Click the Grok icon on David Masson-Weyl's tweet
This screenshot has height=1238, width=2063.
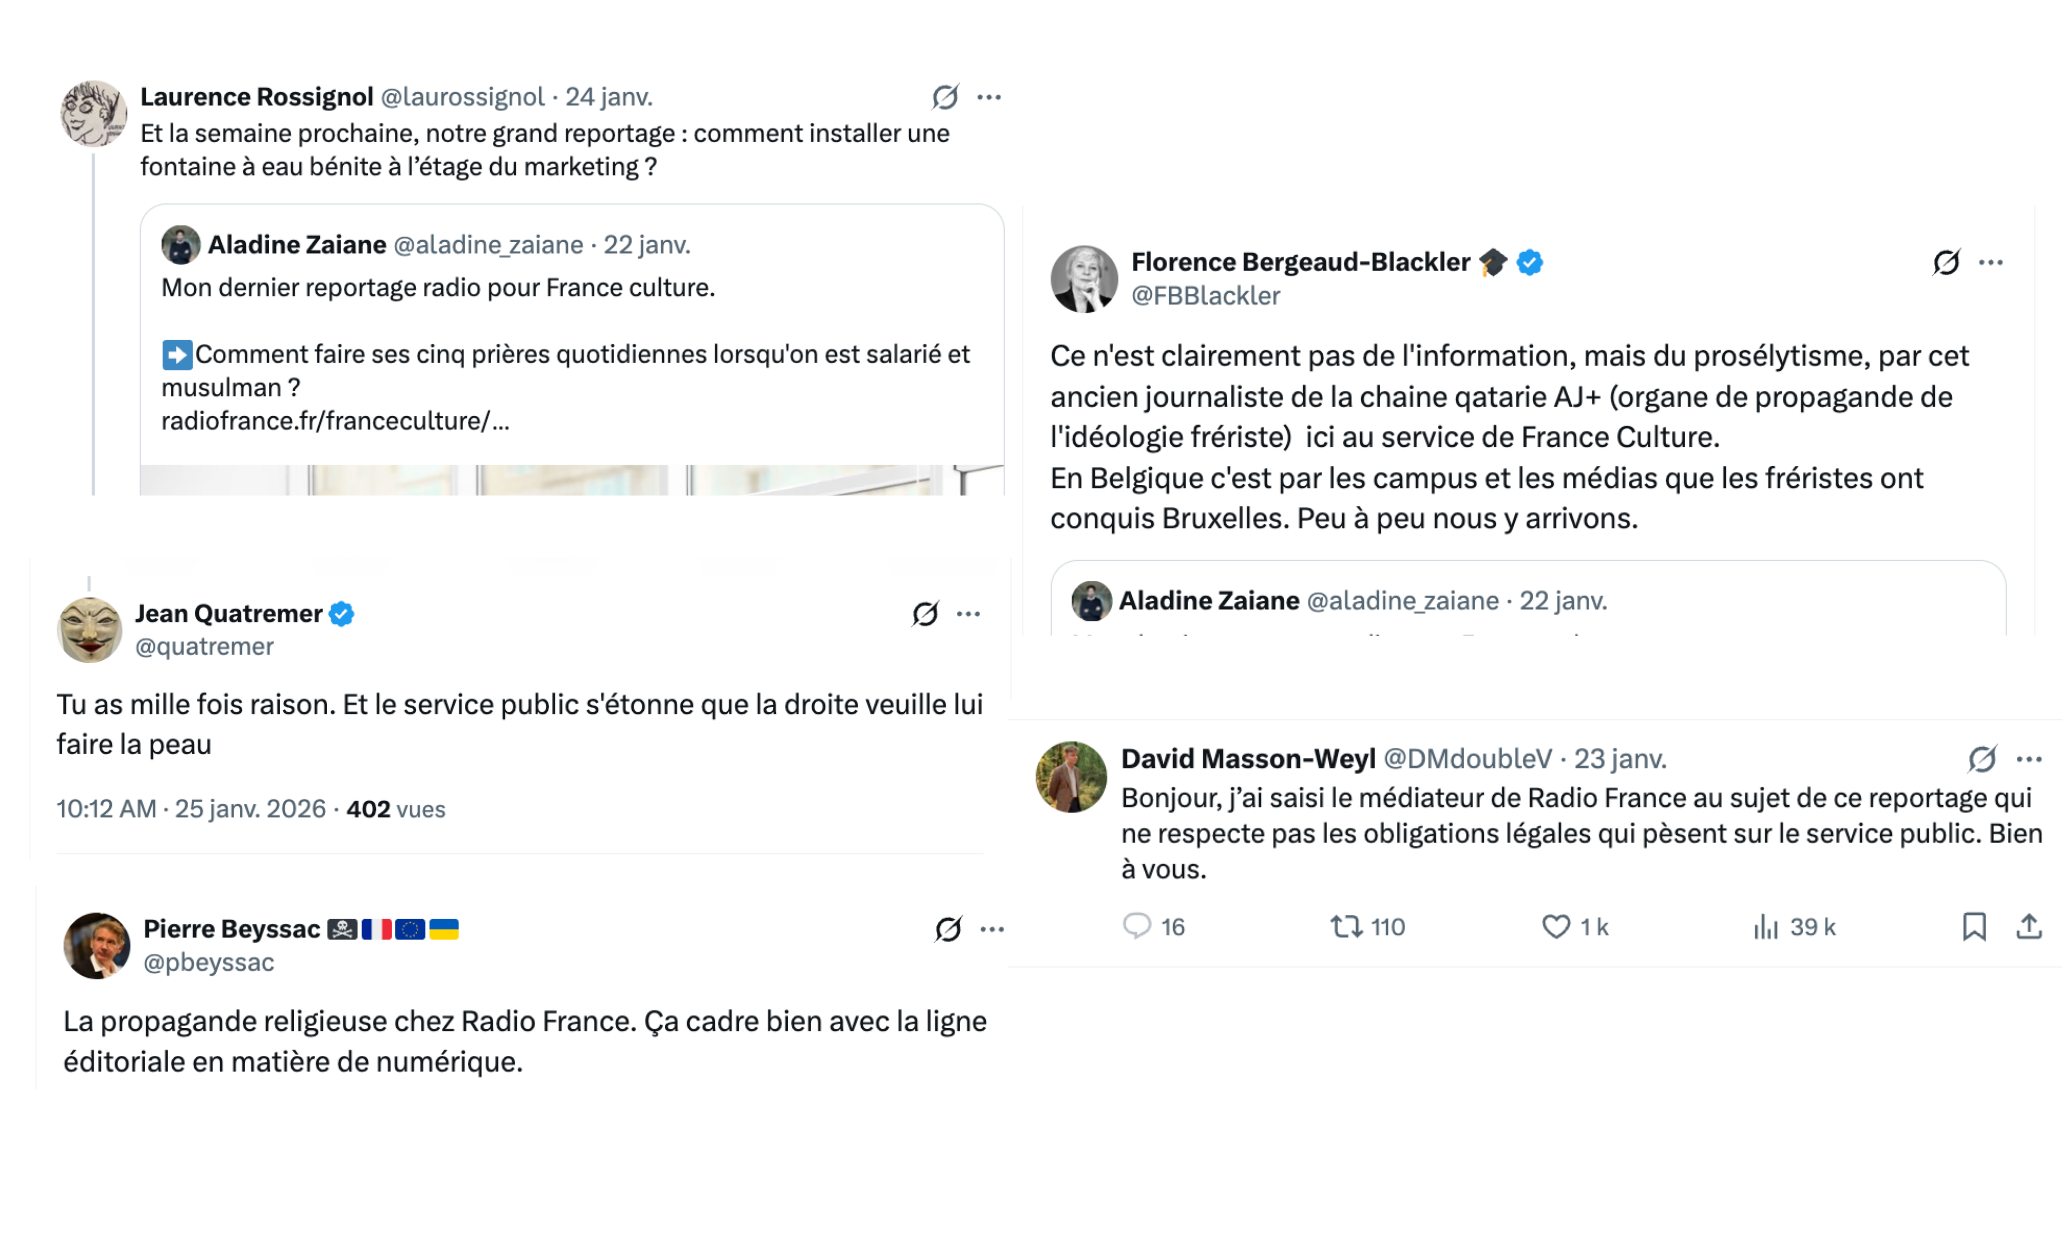tap(1982, 759)
